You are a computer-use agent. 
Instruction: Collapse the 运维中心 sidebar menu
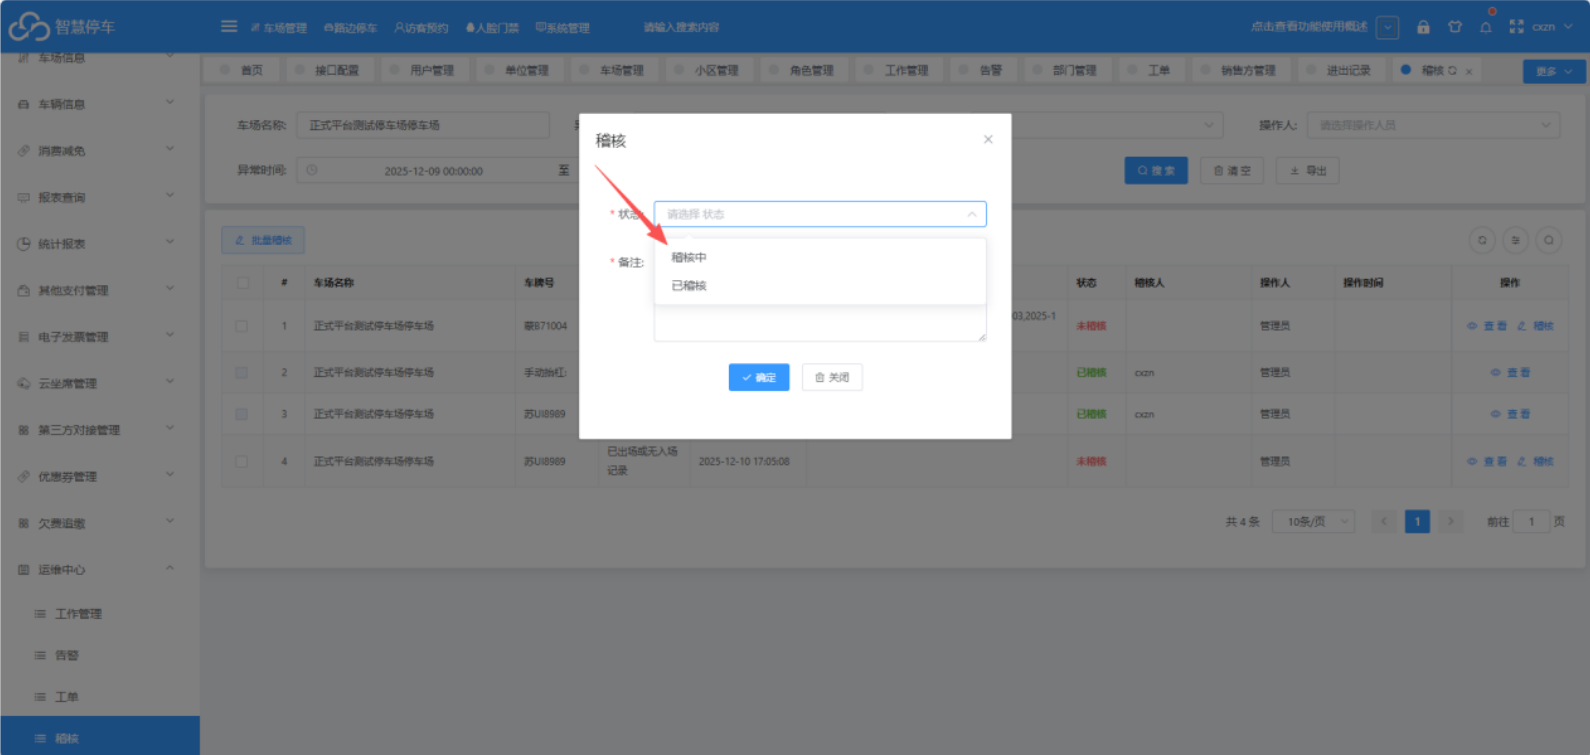tap(100, 569)
